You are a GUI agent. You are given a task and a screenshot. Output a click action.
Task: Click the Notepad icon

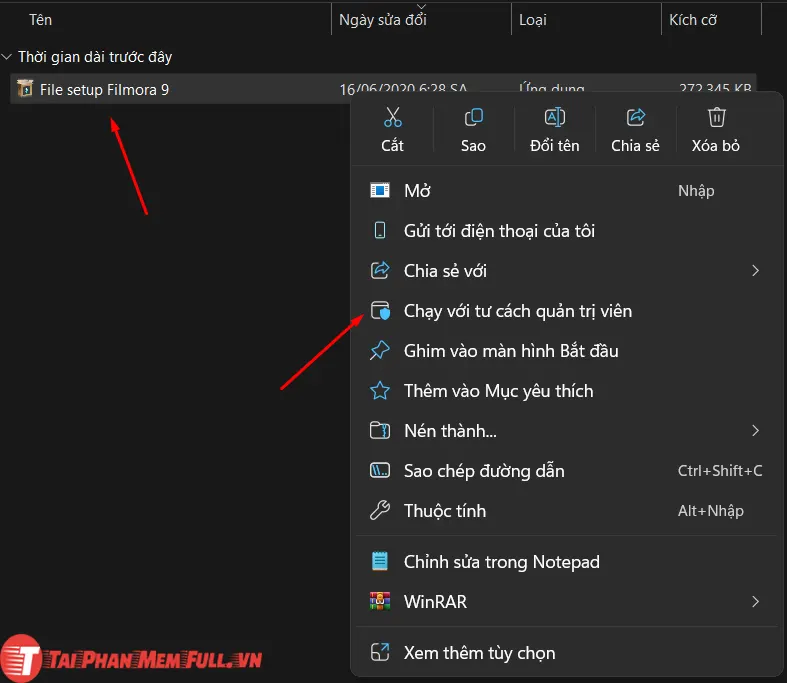380,561
